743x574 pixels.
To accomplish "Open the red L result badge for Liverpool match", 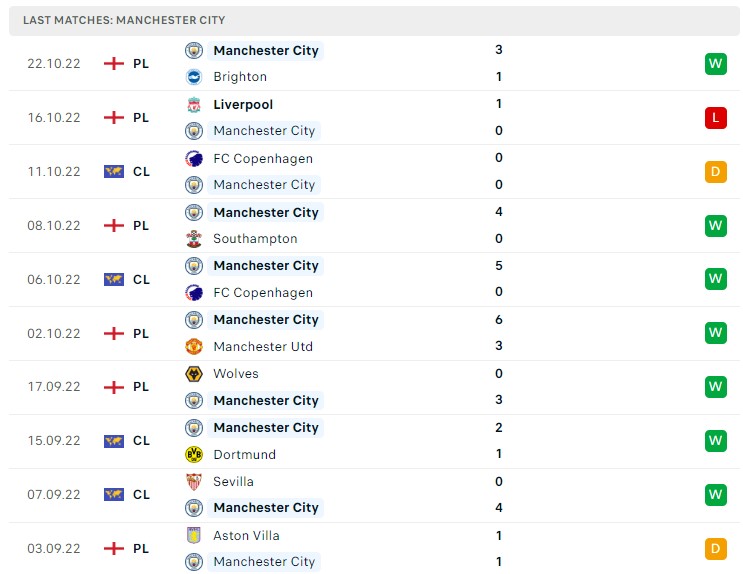I will pyautogui.click(x=716, y=118).
